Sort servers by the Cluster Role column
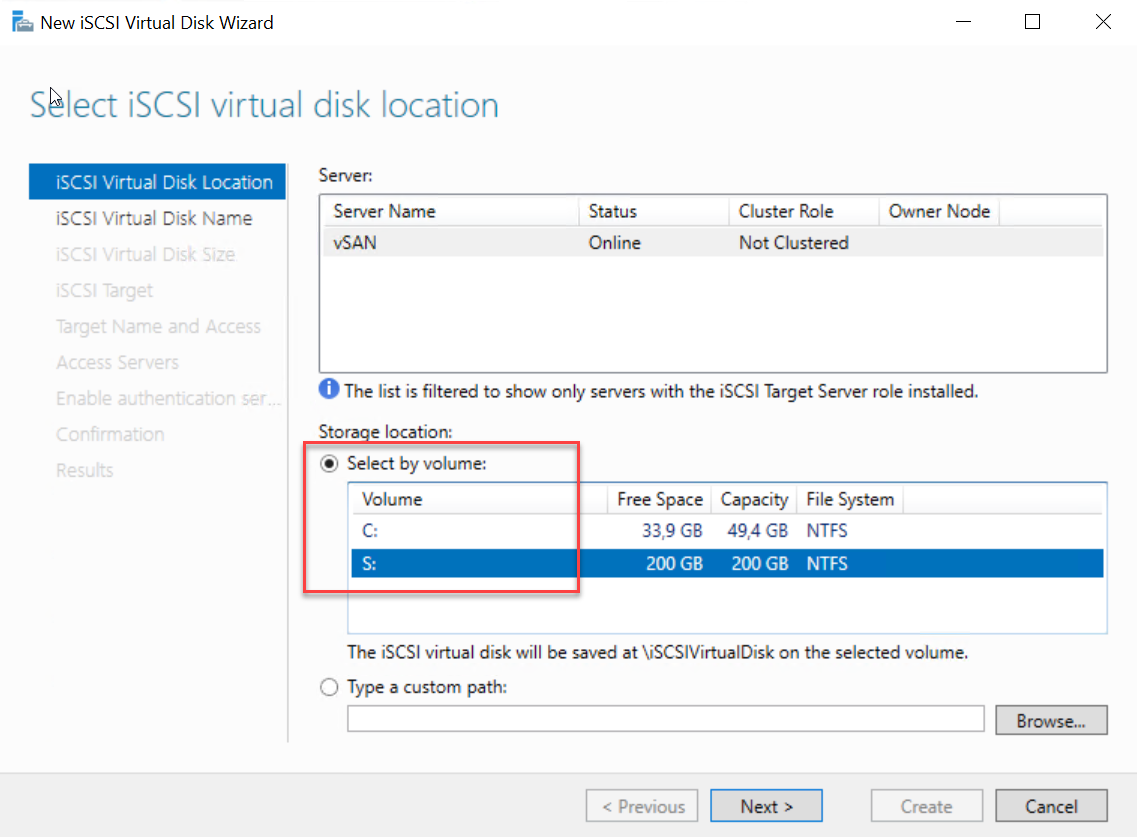Image resolution: width=1137 pixels, height=837 pixels. tap(804, 211)
